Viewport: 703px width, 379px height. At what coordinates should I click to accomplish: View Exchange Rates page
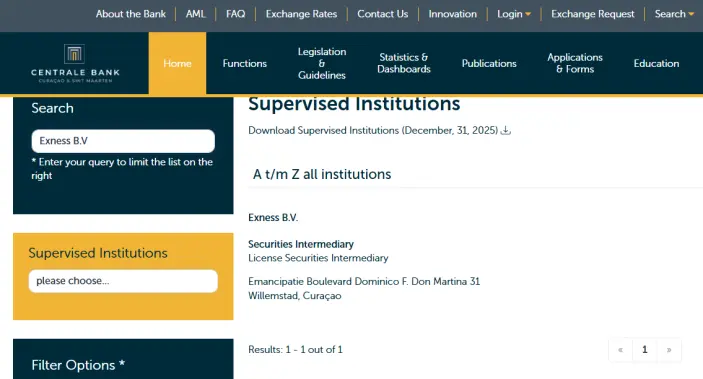click(x=301, y=14)
